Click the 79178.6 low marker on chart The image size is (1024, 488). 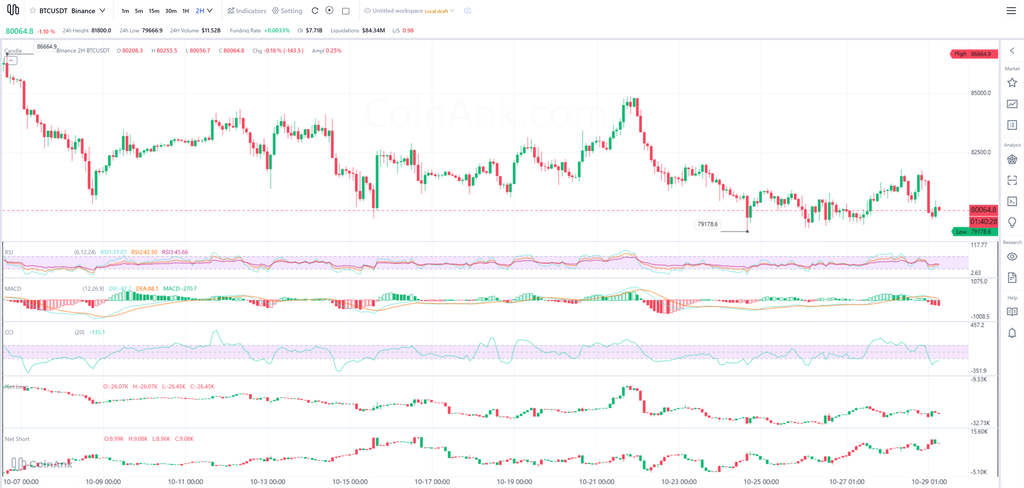pyautogui.click(x=708, y=225)
